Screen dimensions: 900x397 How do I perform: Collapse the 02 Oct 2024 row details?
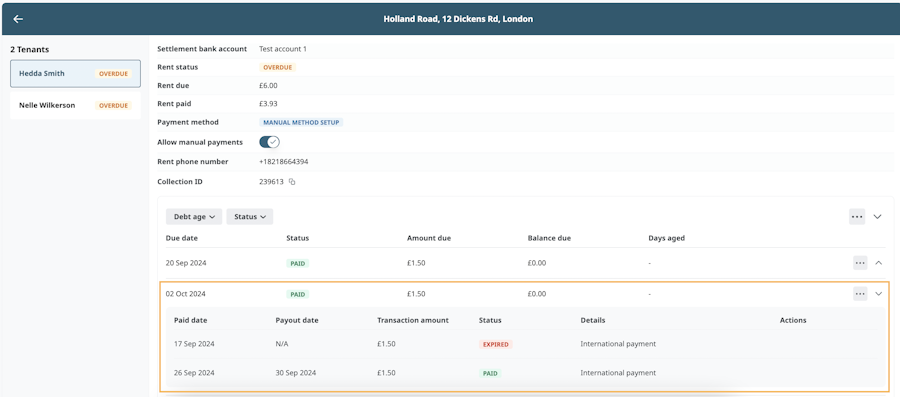[878, 294]
